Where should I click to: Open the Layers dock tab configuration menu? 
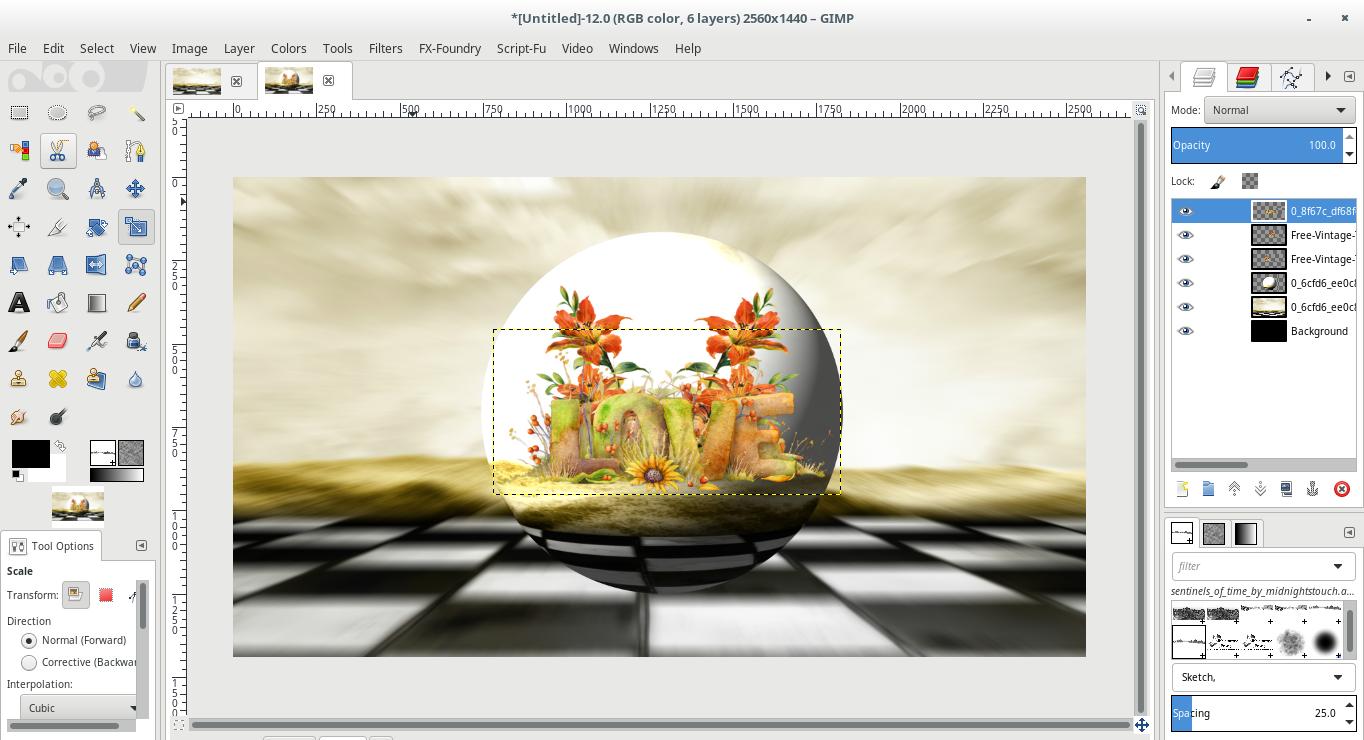[1349, 77]
